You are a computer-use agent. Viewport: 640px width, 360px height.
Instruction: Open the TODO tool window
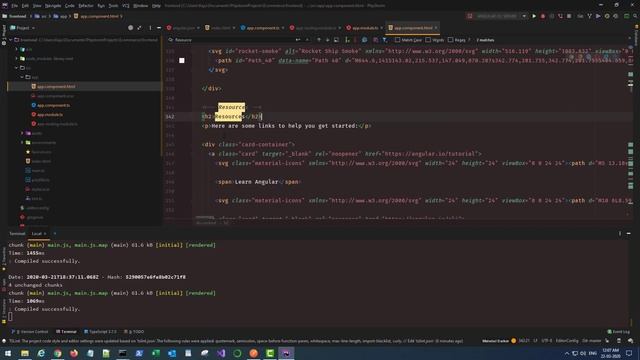point(134,332)
